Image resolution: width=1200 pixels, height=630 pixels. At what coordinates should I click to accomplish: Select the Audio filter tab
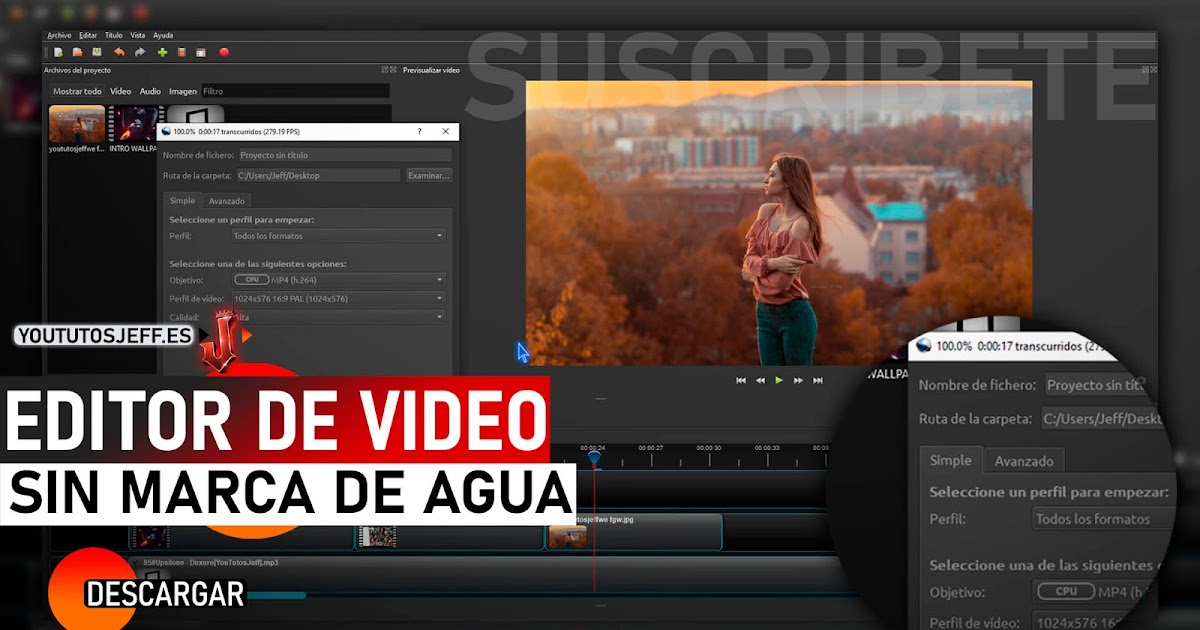[150, 91]
